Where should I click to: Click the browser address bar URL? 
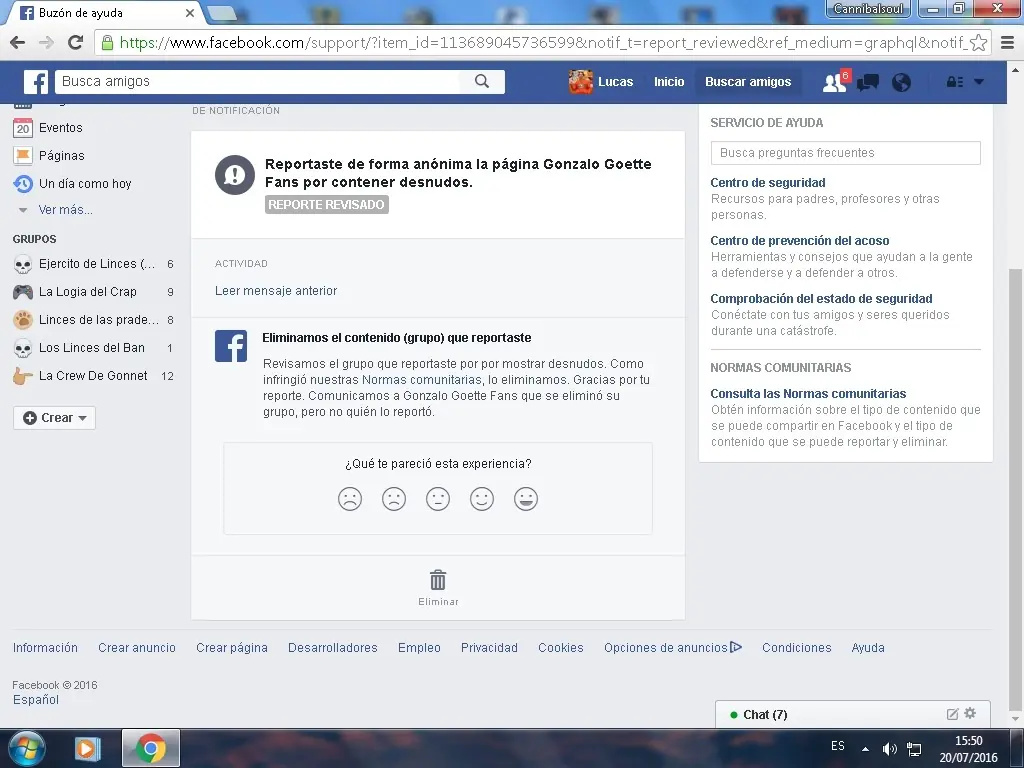pyautogui.click(x=542, y=43)
